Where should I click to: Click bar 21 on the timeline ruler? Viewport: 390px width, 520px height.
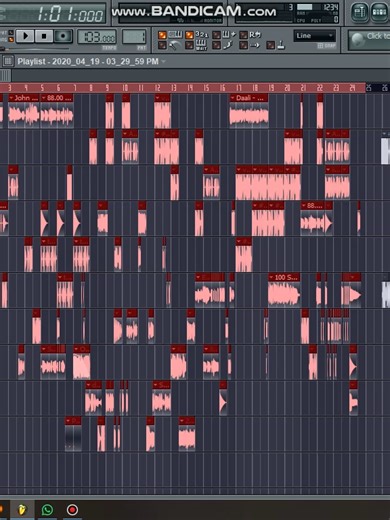point(303,88)
